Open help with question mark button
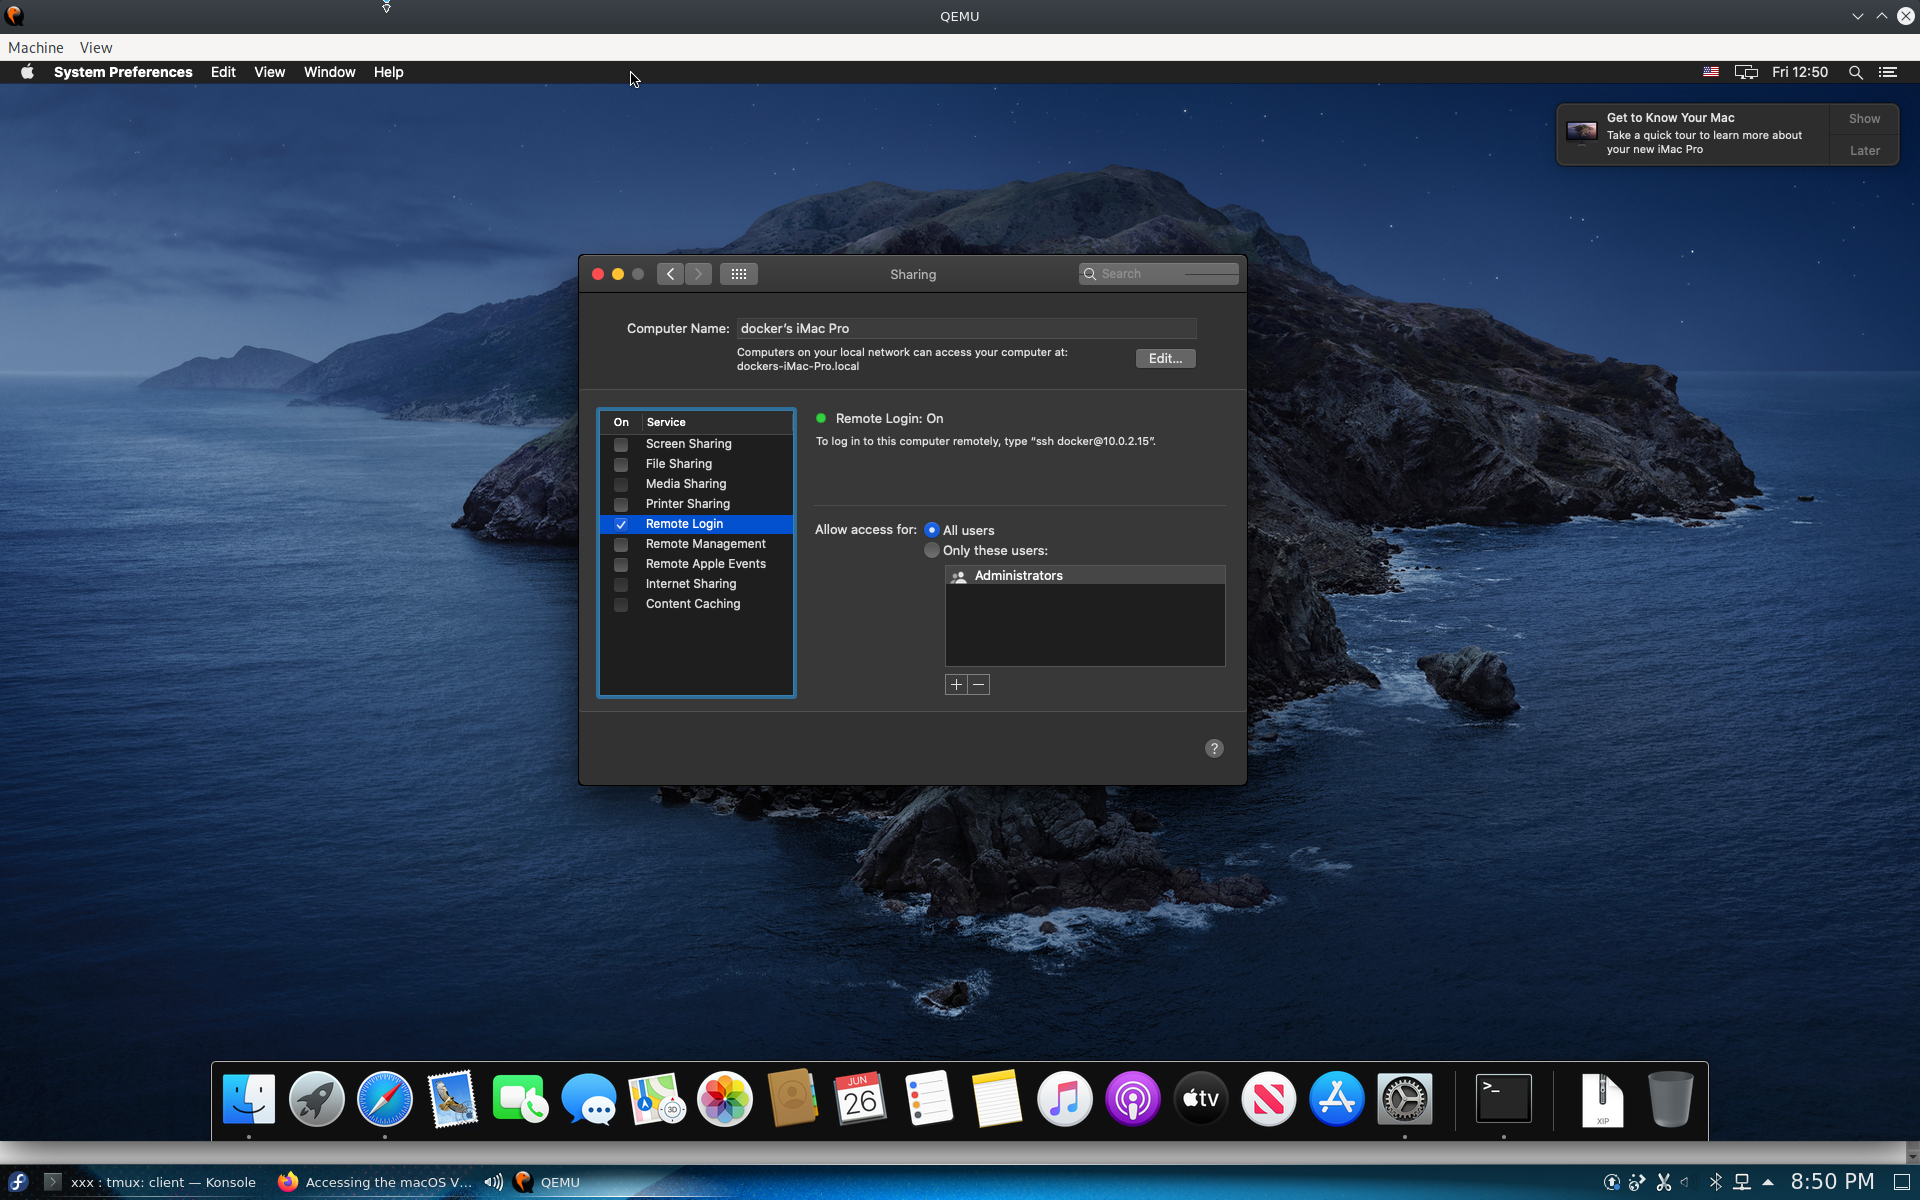 (1214, 749)
